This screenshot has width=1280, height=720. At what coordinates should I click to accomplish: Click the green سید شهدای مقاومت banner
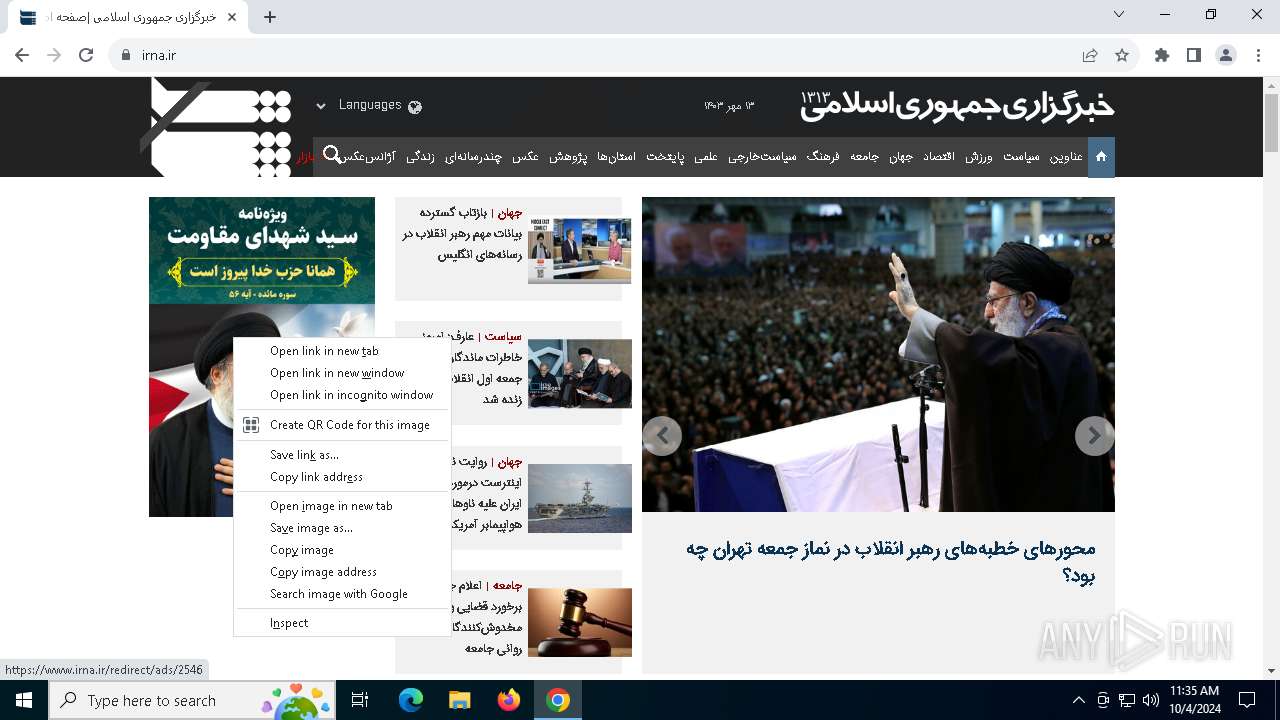tap(262, 250)
